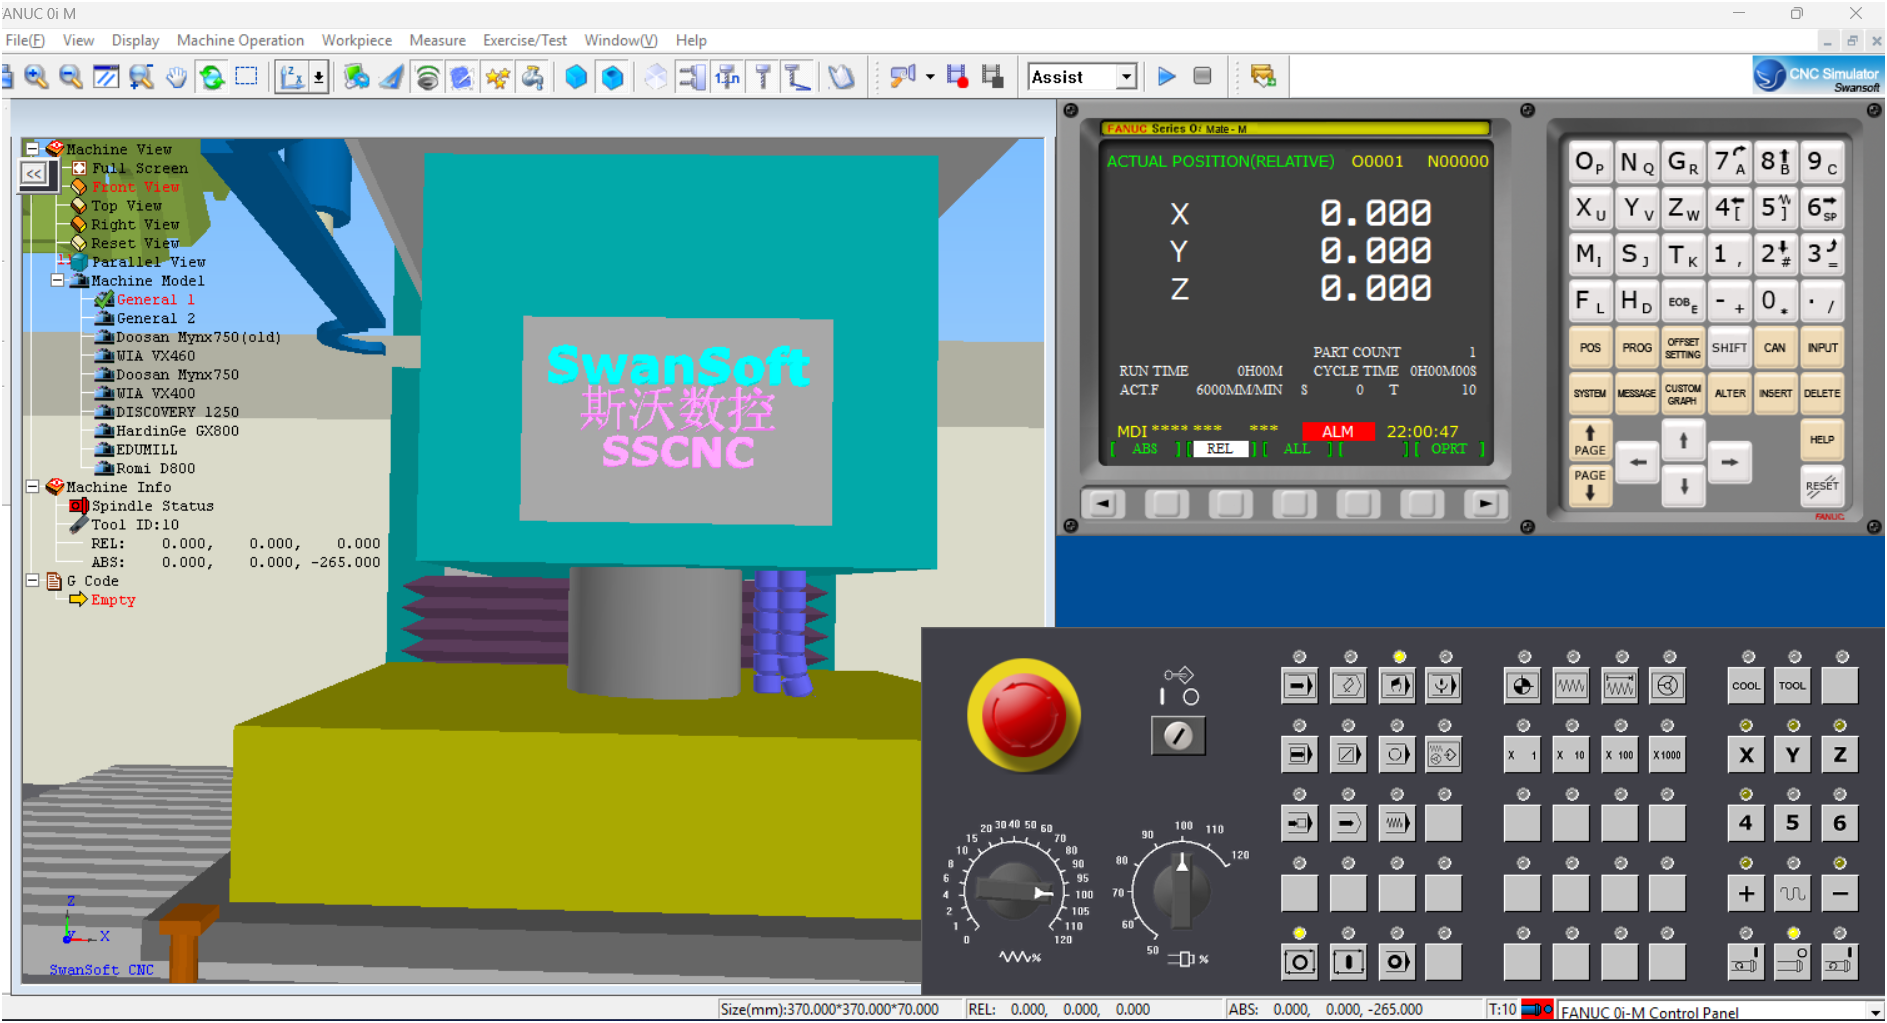Click the red dot record icon
1887x1023 pixels.
957,77
